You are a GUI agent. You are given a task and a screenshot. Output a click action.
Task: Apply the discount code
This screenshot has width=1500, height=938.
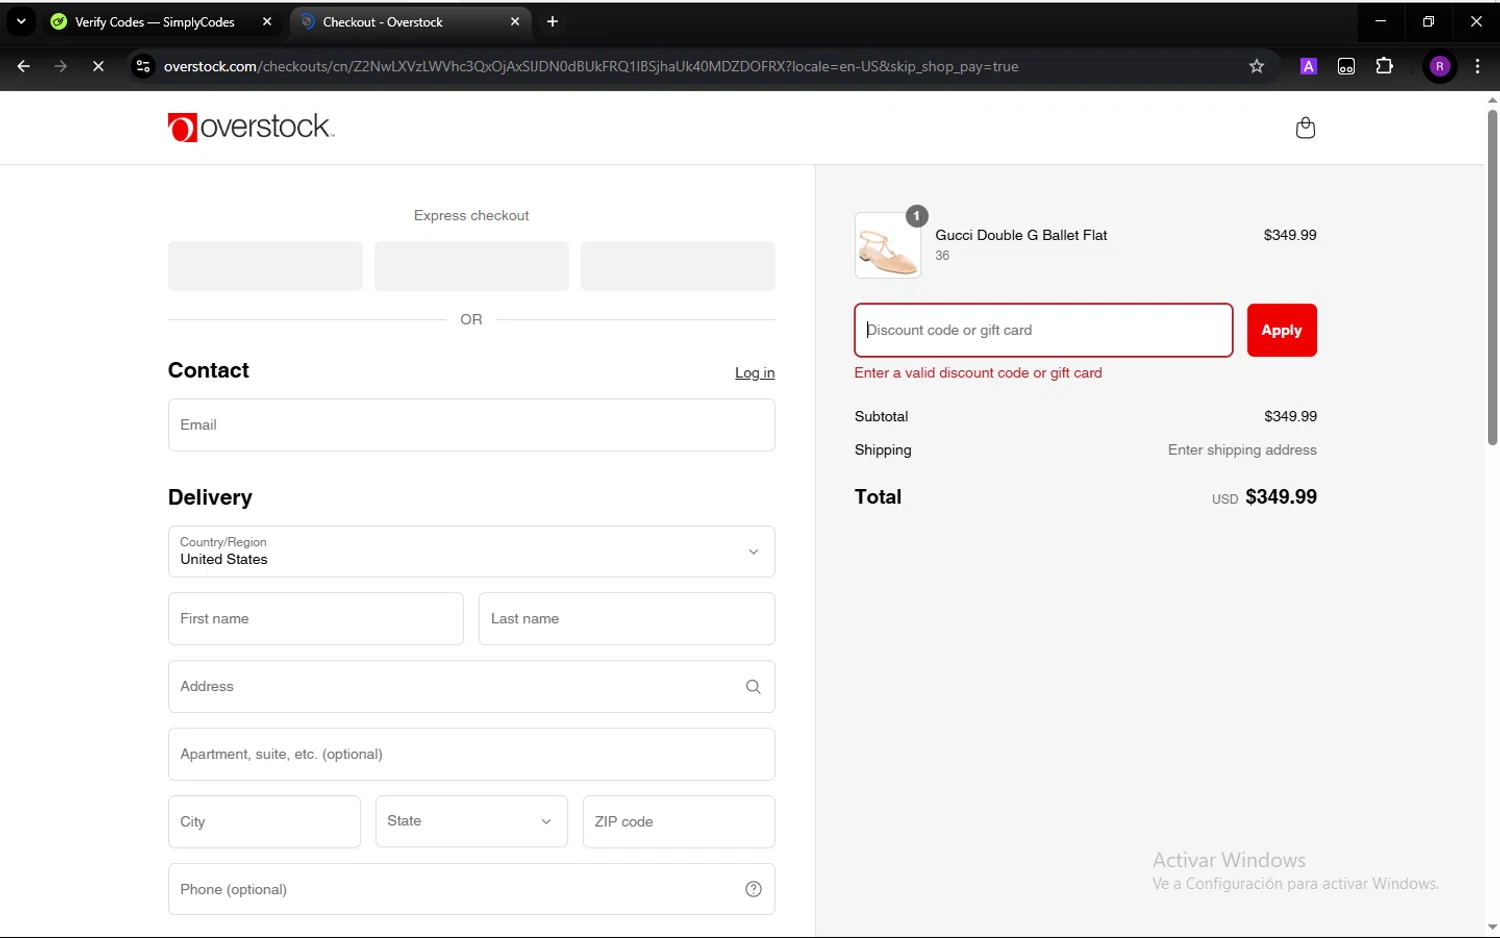(x=1281, y=330)
